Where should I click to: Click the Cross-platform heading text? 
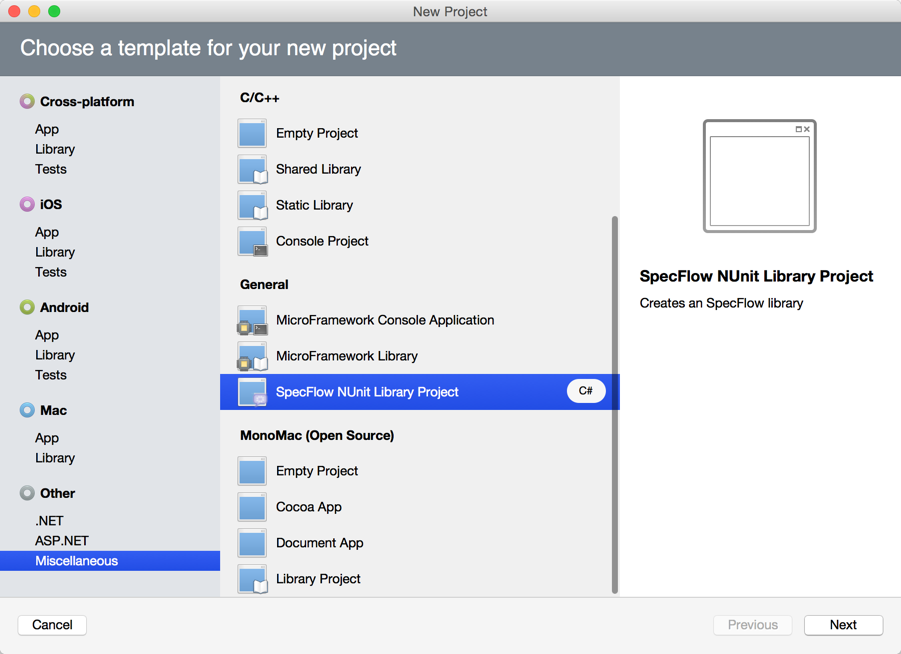tap(87, 102)
